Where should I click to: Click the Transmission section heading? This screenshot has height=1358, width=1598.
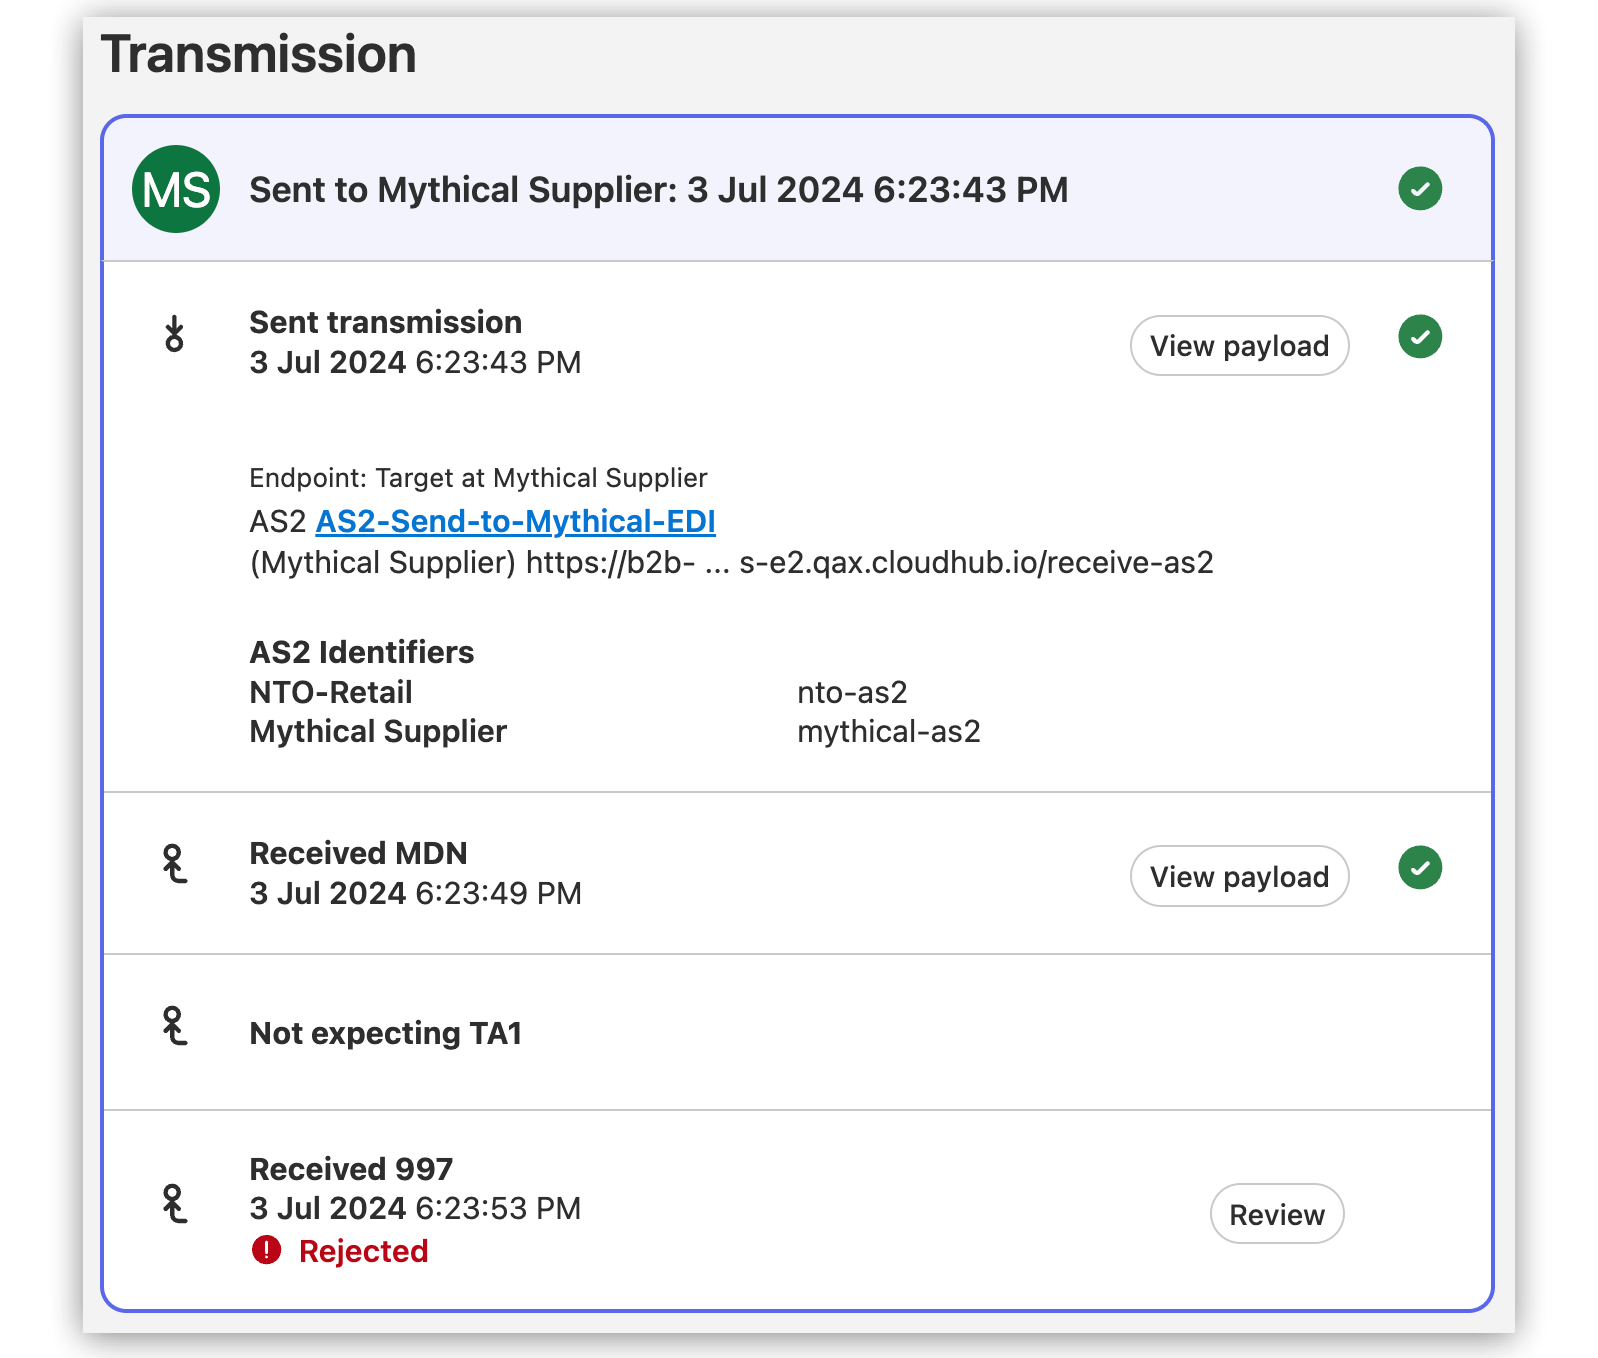(259, 54)
